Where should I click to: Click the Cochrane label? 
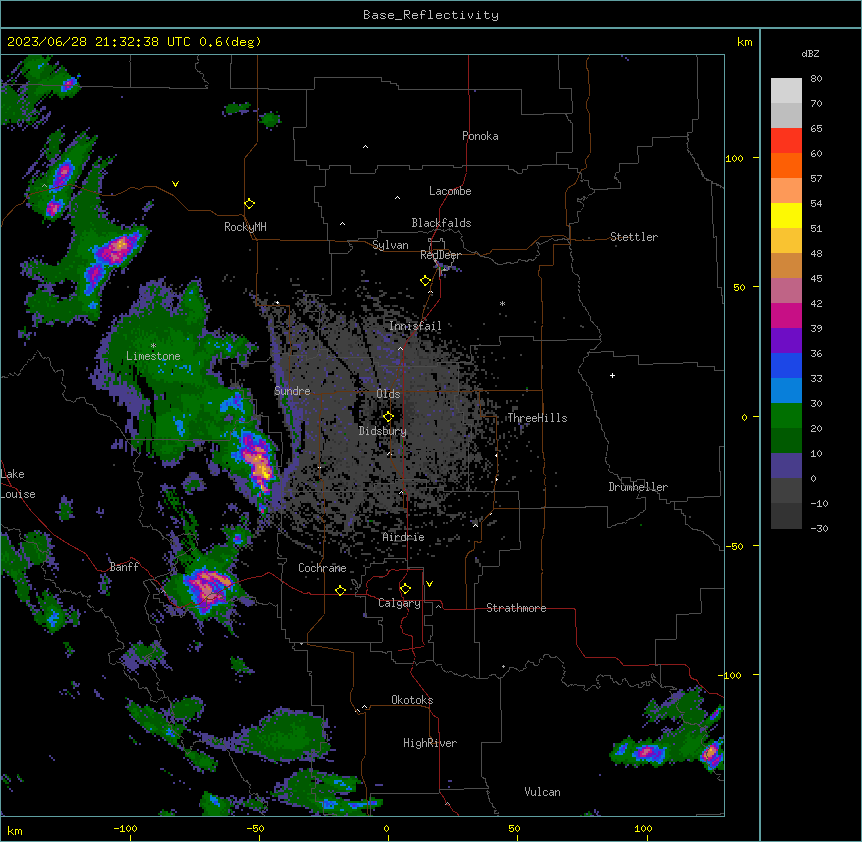point(322,568)
